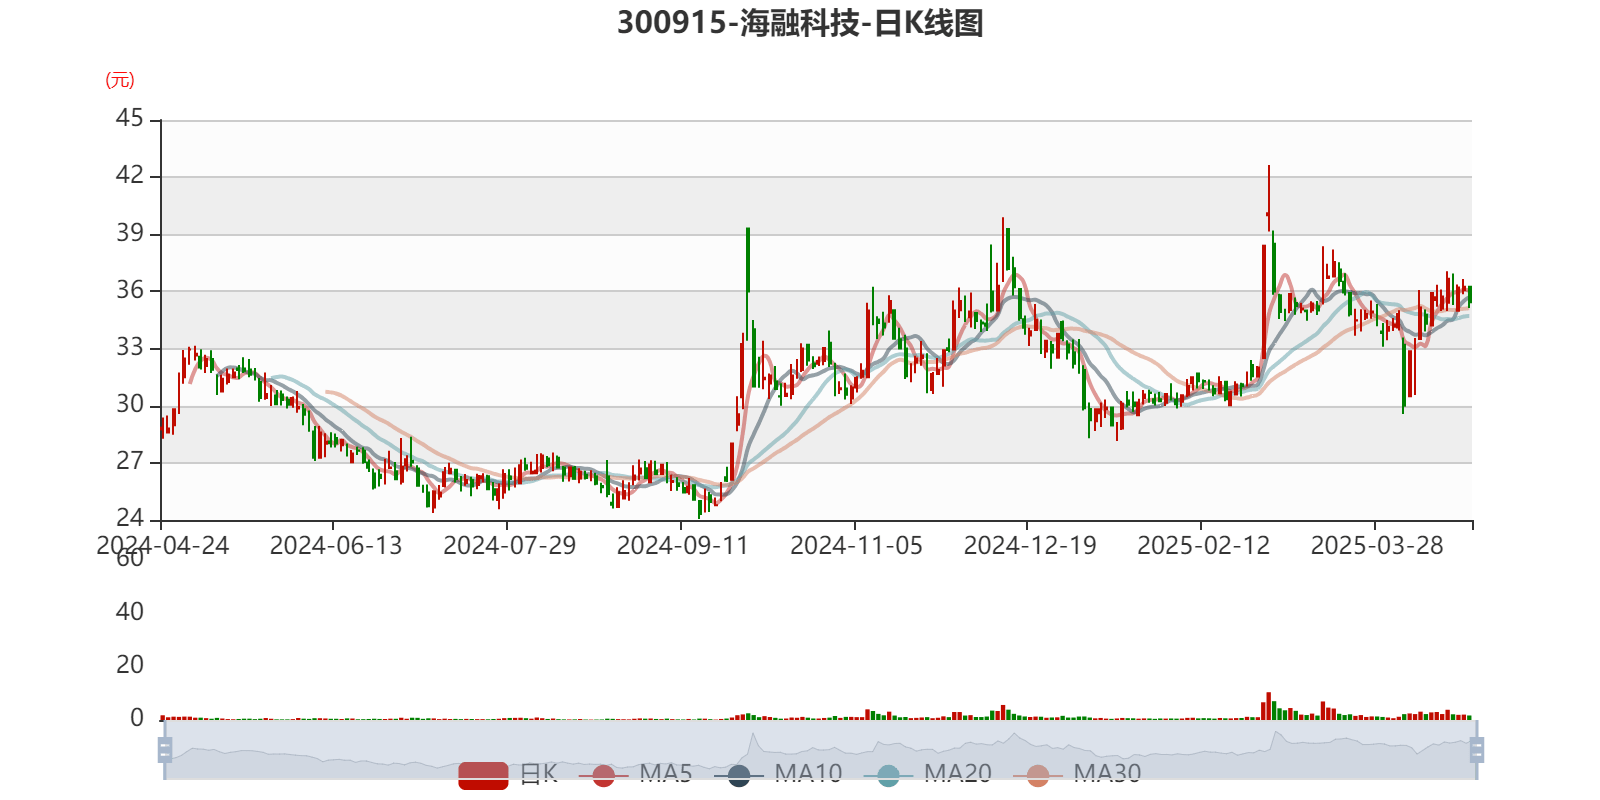The width and height of the screenshot is (1600, 800).
Task: Click the MA30 legend label
Action: [x=1107, y=773]
